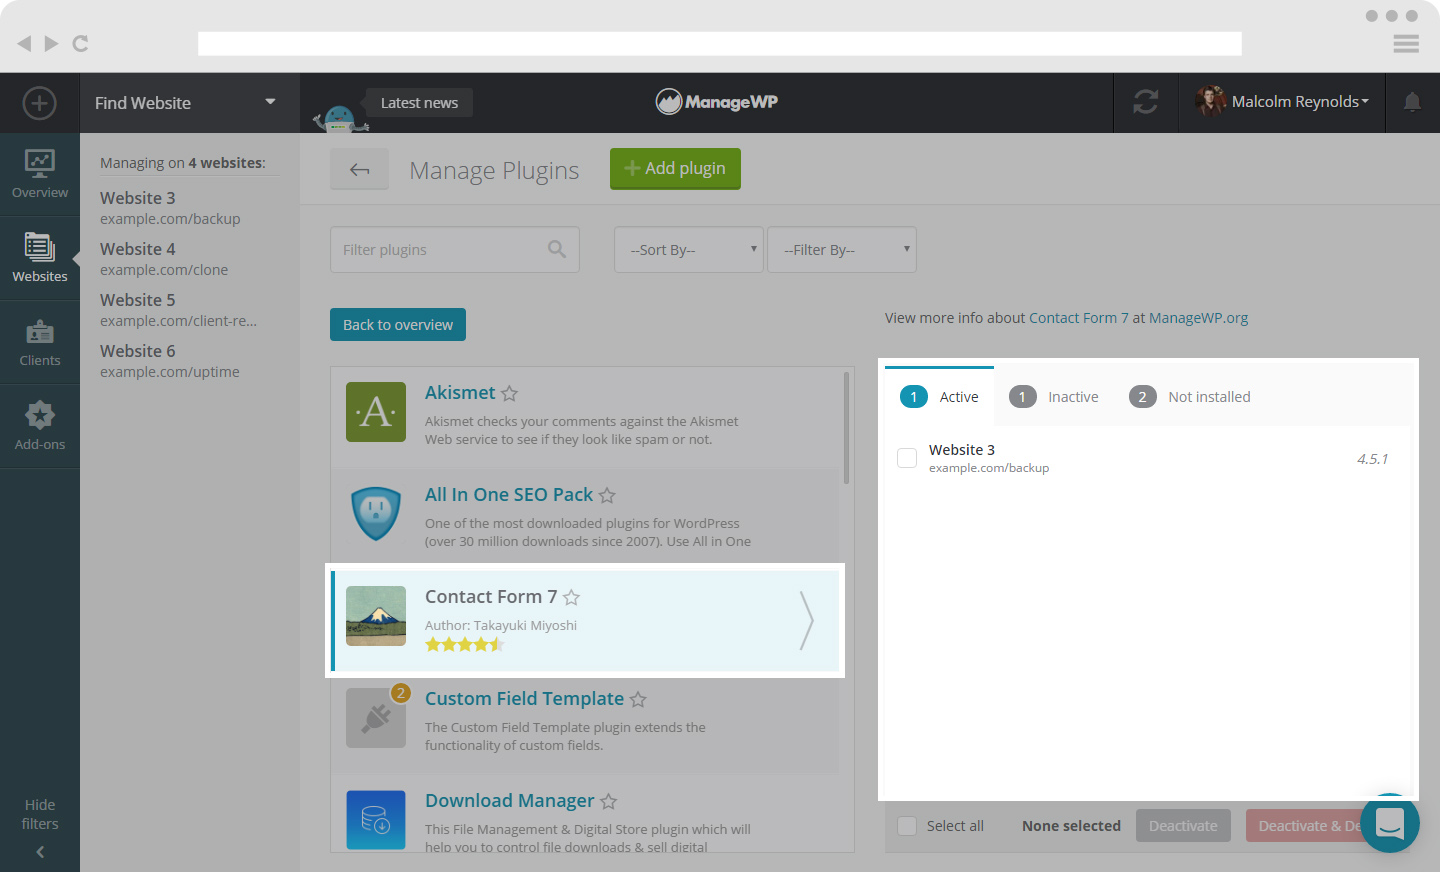1440x872 pixels.
Task: Tick the Website 3 checkbox
Action: [x=907, y=458]
